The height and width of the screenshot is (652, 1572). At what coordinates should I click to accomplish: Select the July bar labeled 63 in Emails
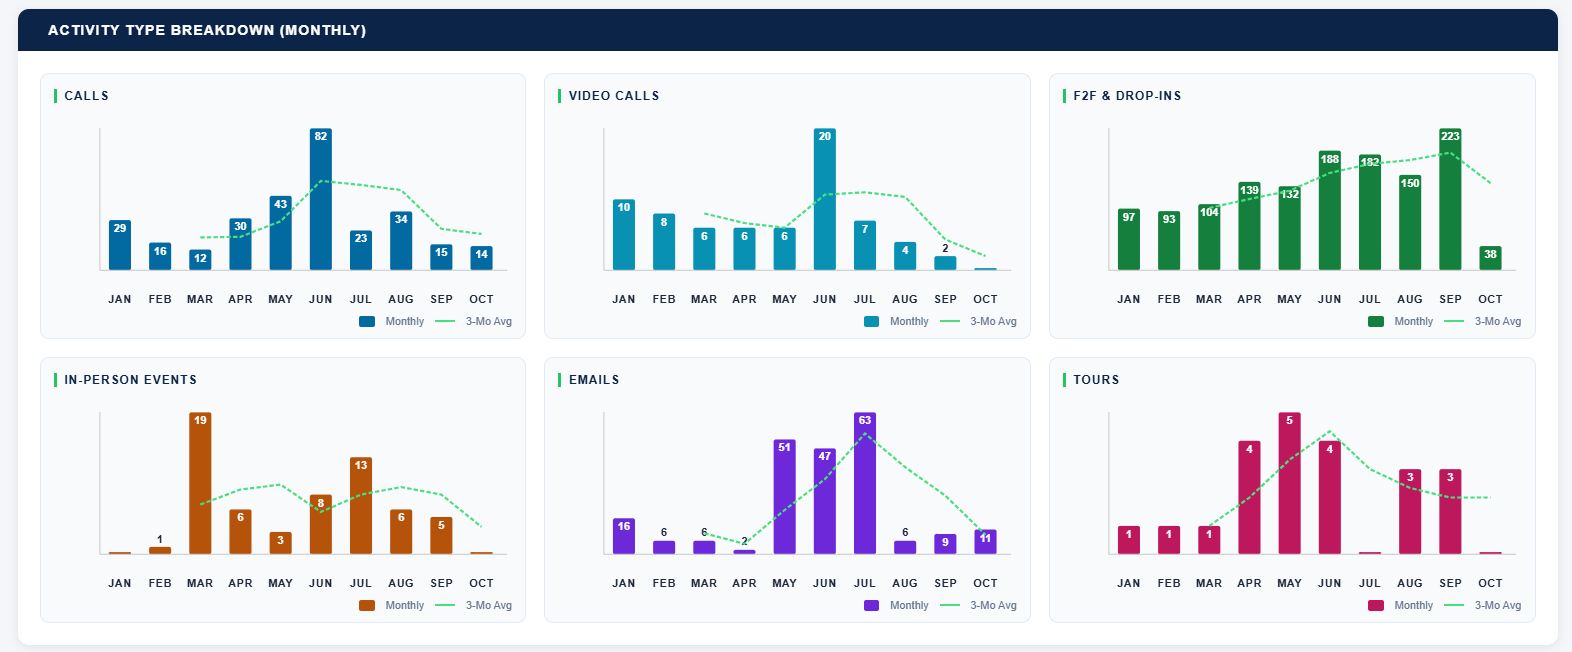pyautogui.click(x=865, y=483)
